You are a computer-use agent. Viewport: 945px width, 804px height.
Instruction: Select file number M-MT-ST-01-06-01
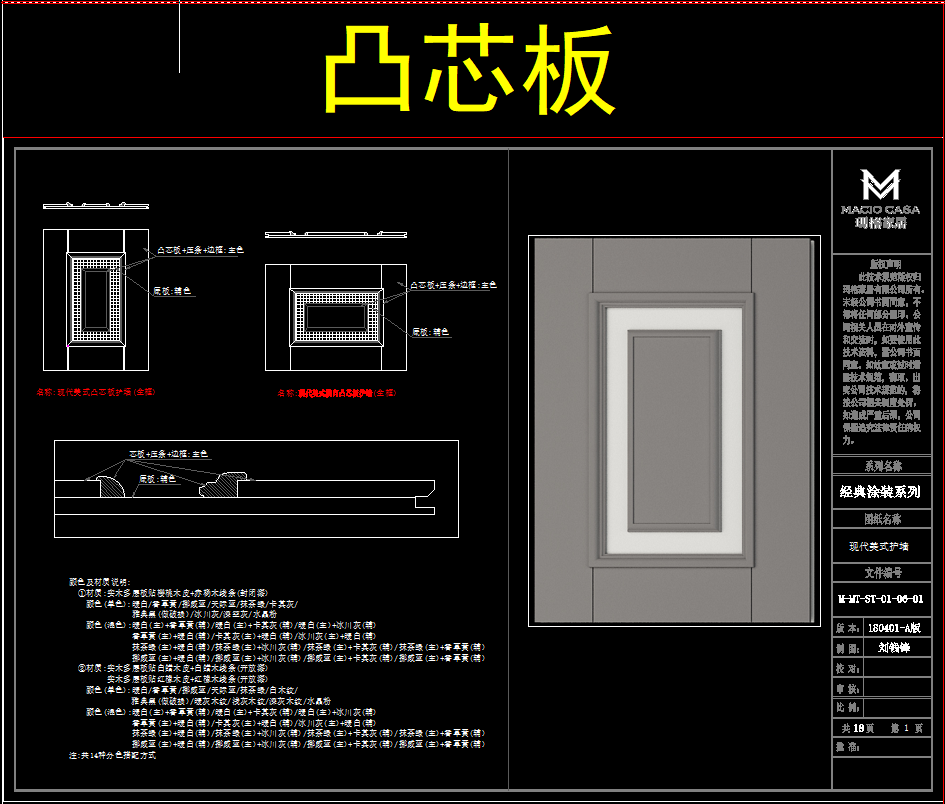(x=880, y=599)
